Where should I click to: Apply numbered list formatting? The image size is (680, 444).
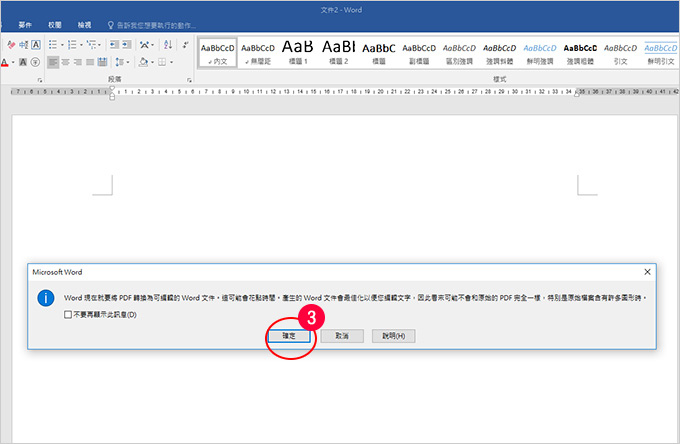72,45
